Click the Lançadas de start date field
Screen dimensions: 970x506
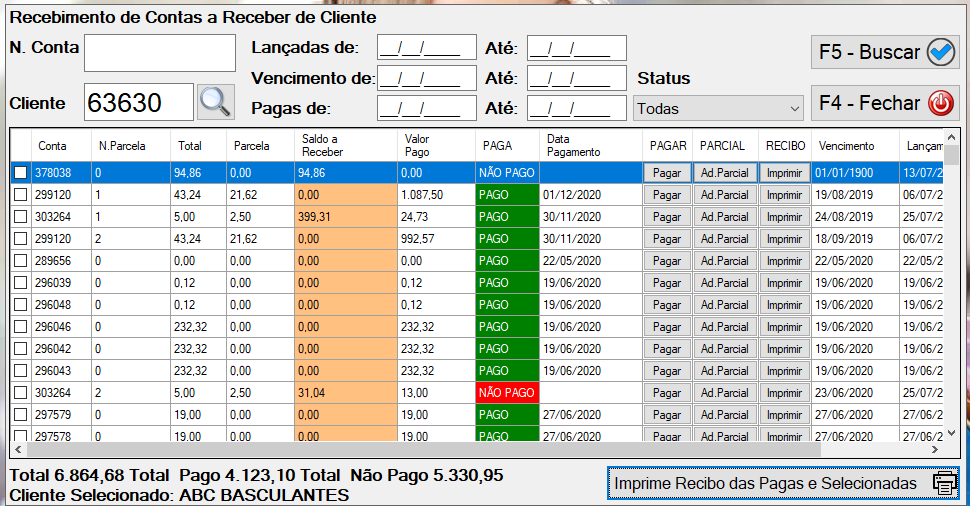point(427,48)
